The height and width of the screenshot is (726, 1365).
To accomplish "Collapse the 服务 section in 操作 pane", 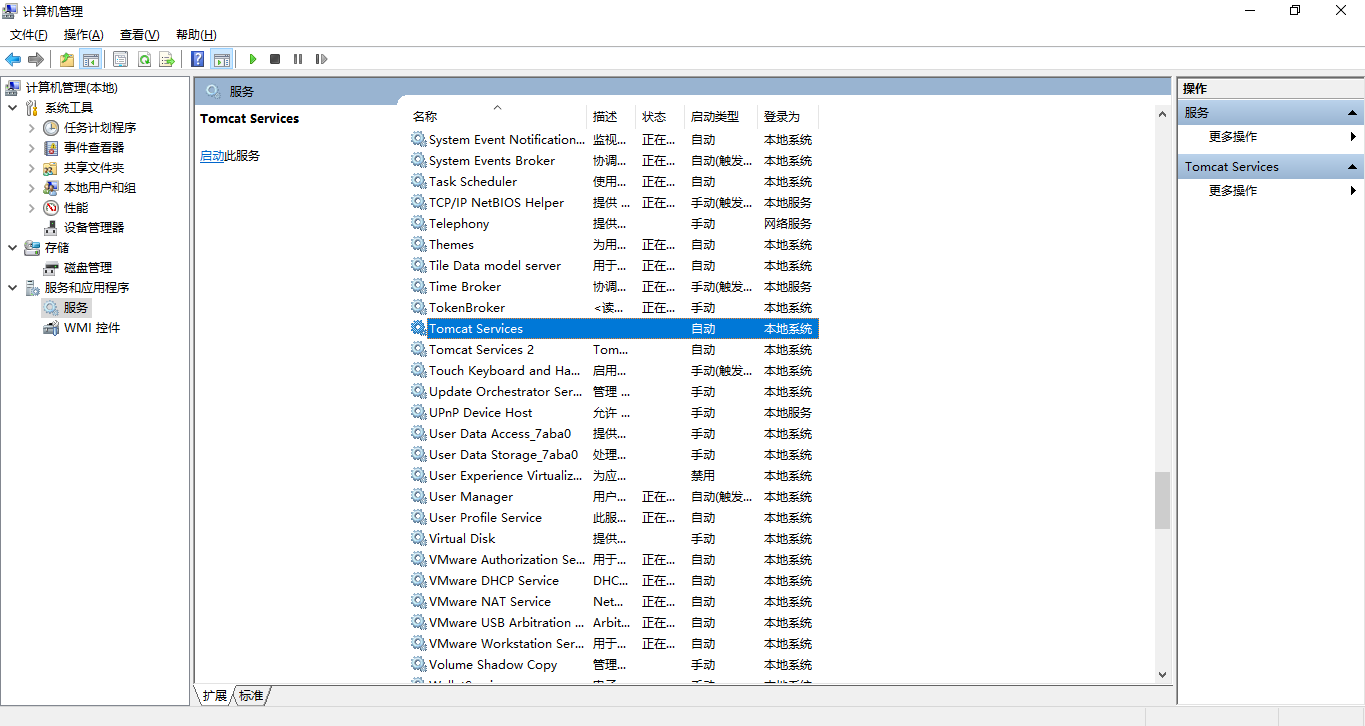I will pyautogui.click(x=1353, y=113).
